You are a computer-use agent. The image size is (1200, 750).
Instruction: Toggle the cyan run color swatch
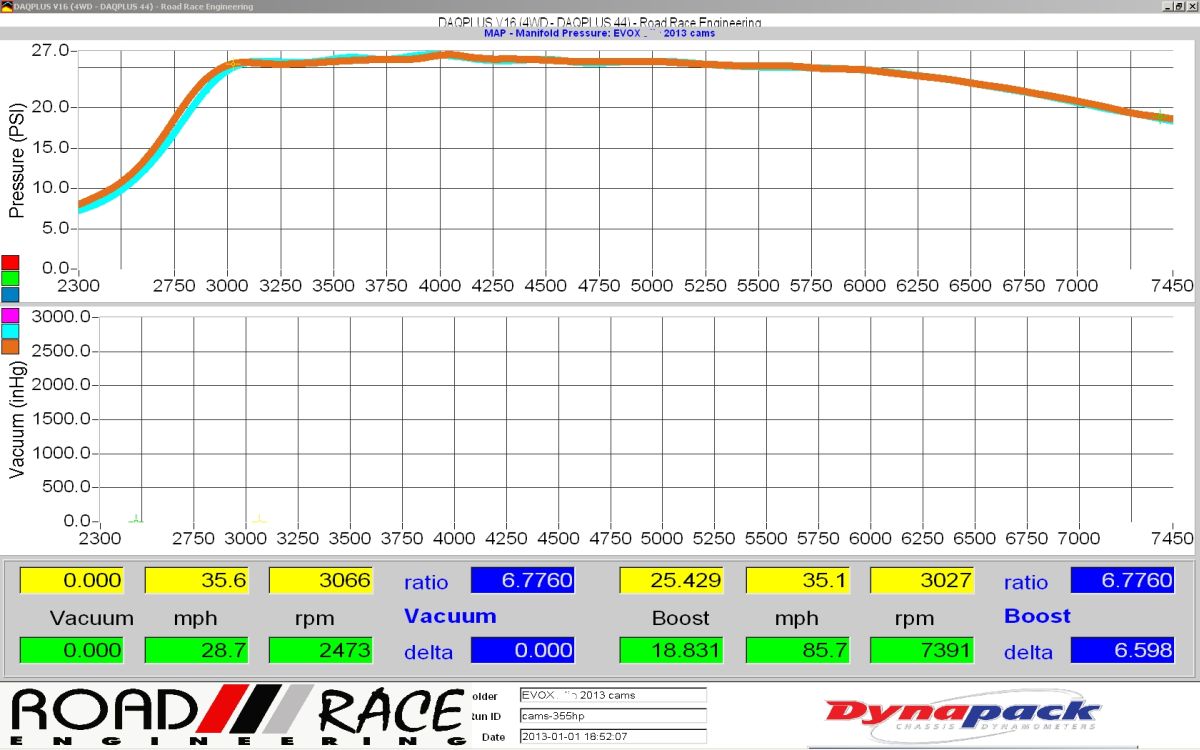[x=10, y=331]
